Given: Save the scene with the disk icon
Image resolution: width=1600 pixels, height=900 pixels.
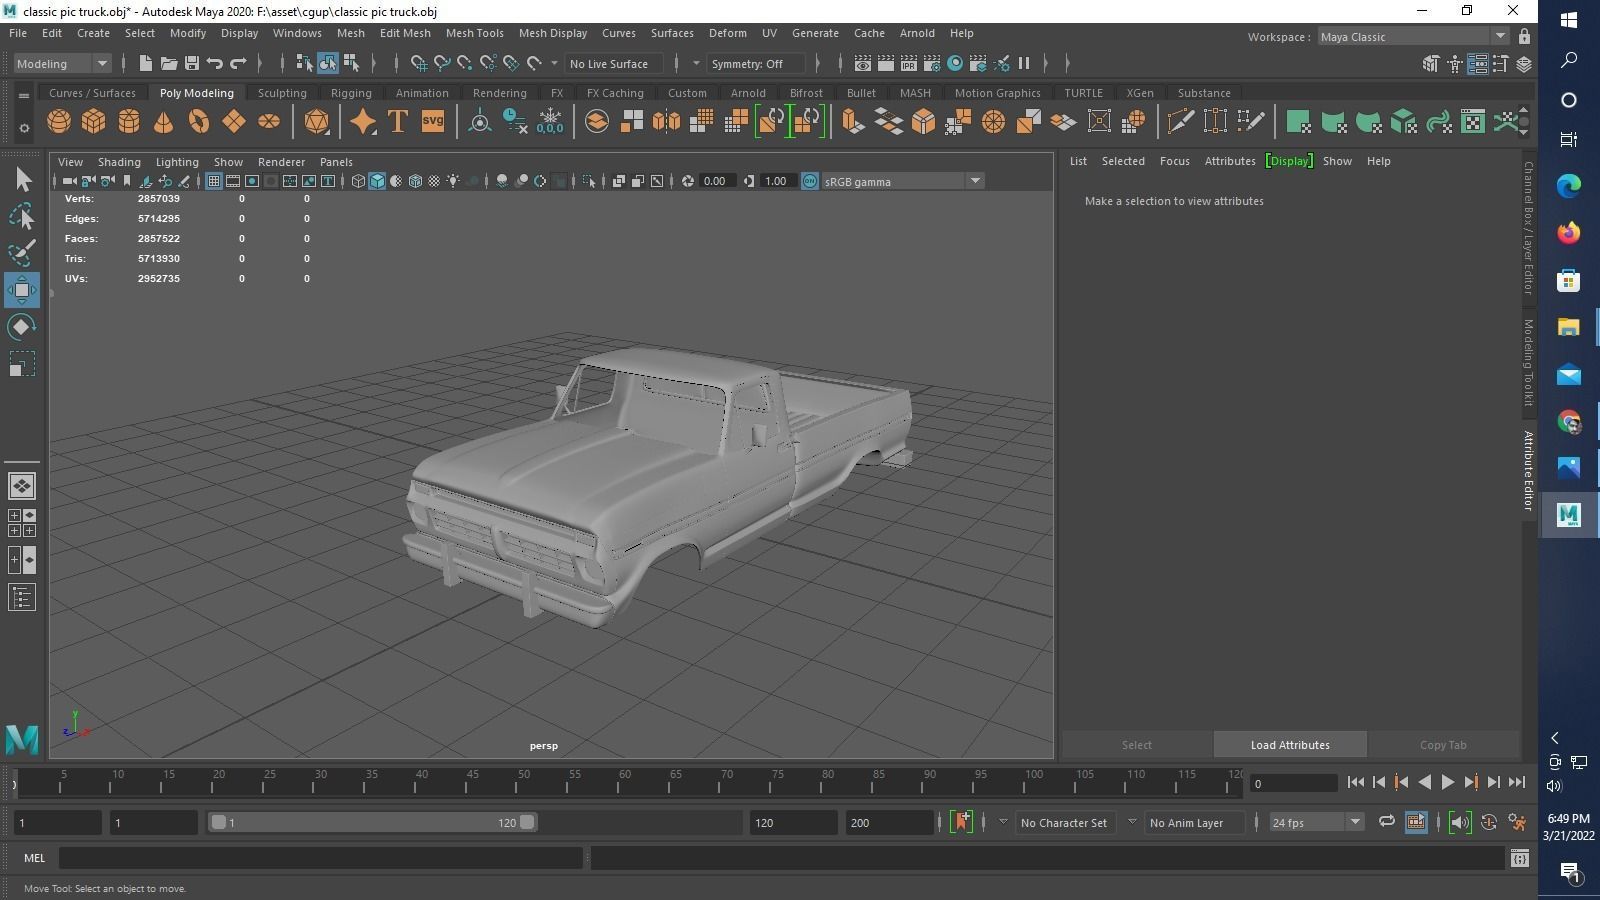Looking at the screenshot, I should pos(192,64).
